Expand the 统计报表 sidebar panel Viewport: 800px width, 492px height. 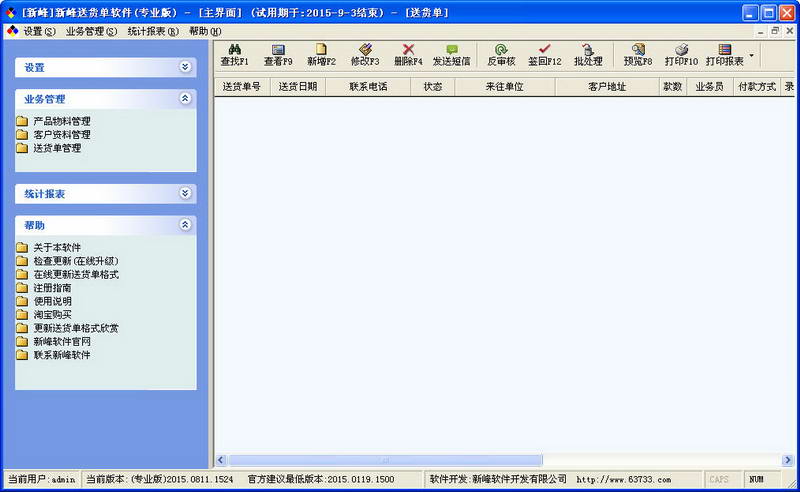tap(185, 193)
